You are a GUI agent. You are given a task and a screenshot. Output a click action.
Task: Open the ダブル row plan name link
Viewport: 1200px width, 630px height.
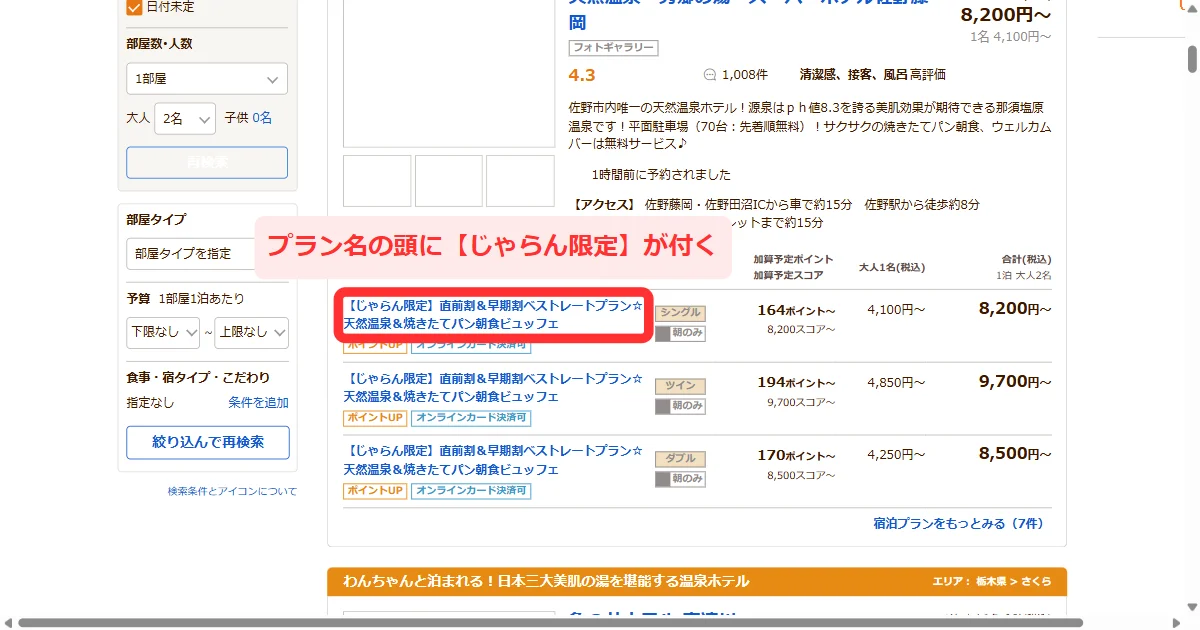coord(493,461)
